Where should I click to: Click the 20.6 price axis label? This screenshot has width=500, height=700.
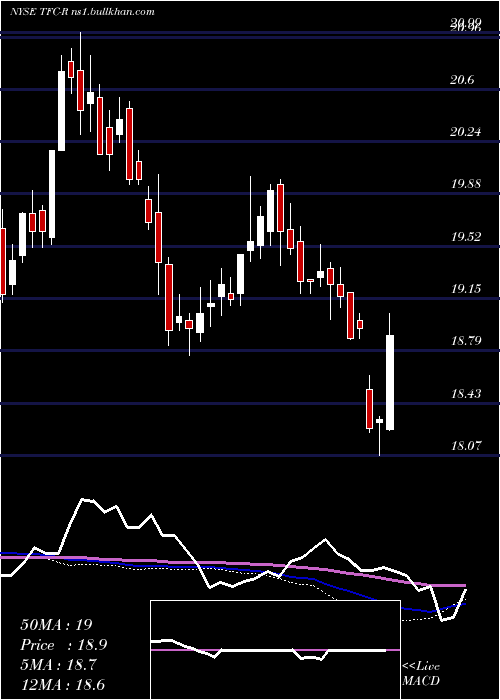(462, 80)
